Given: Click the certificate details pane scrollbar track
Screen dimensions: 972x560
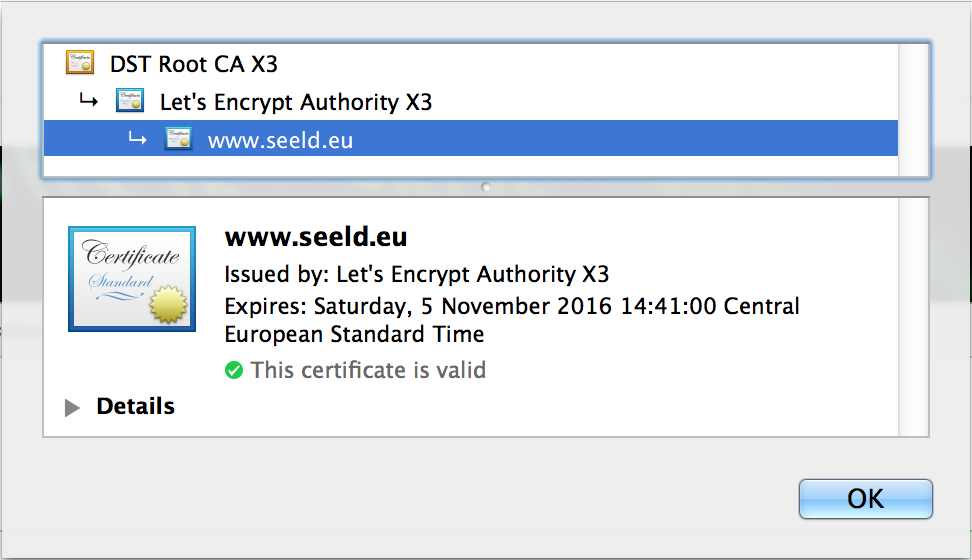Looking at the screenshot, I should click(914, 316).
